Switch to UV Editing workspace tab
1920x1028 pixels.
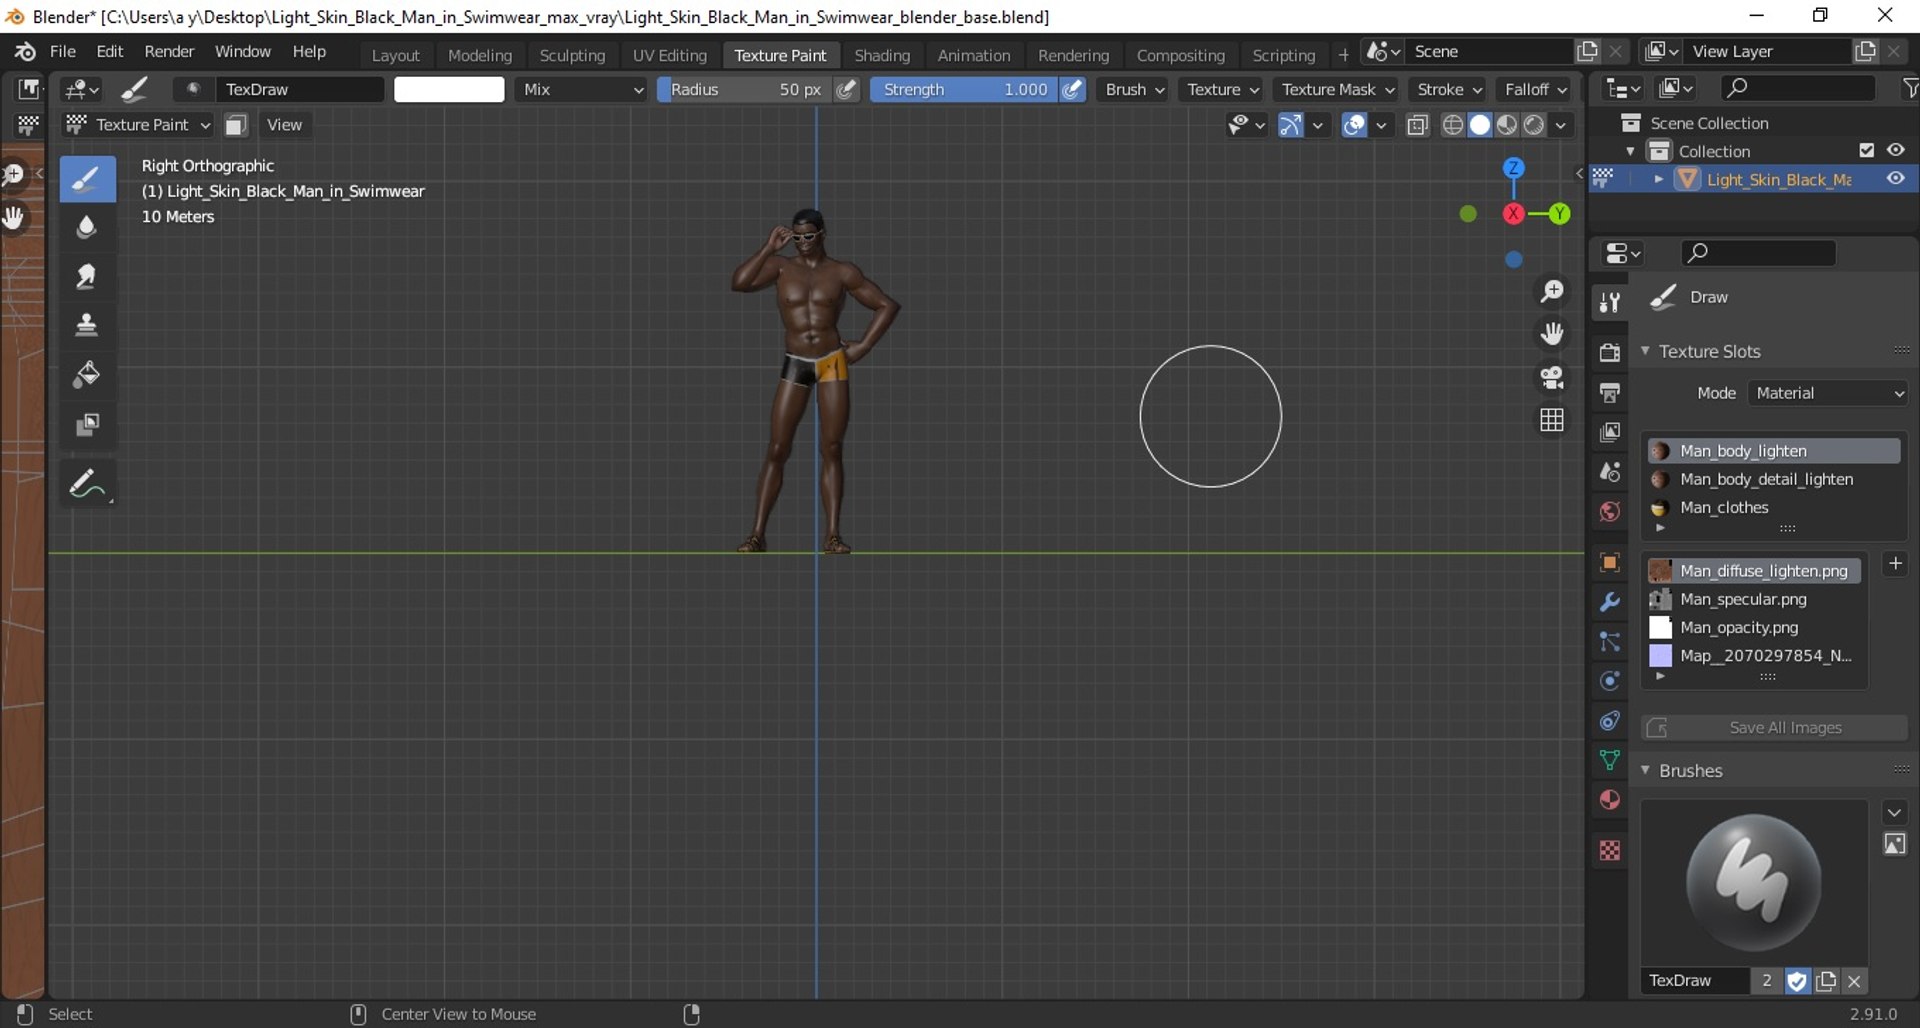(x=669, y=56)
